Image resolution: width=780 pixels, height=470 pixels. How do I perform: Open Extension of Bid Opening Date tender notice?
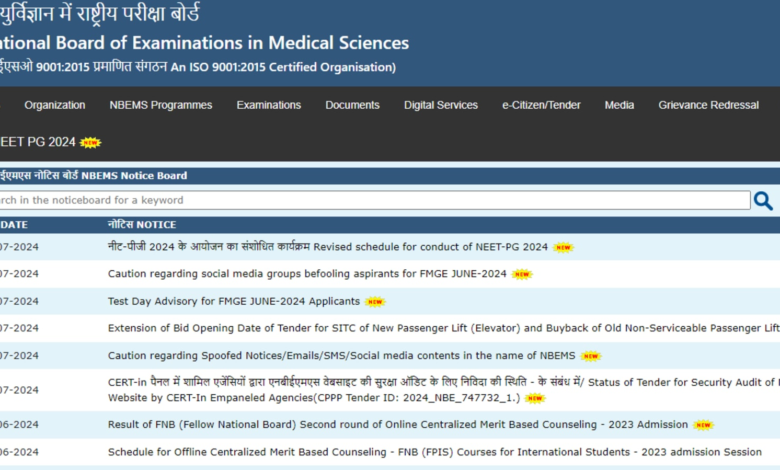coord(444,328)
